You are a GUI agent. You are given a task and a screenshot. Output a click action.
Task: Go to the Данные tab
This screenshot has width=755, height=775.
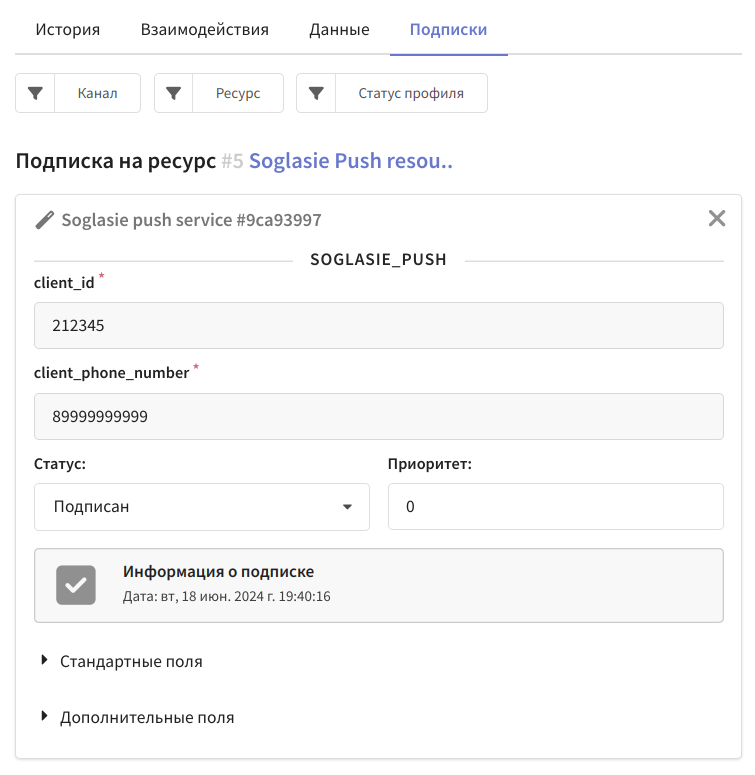click(339, 30)
